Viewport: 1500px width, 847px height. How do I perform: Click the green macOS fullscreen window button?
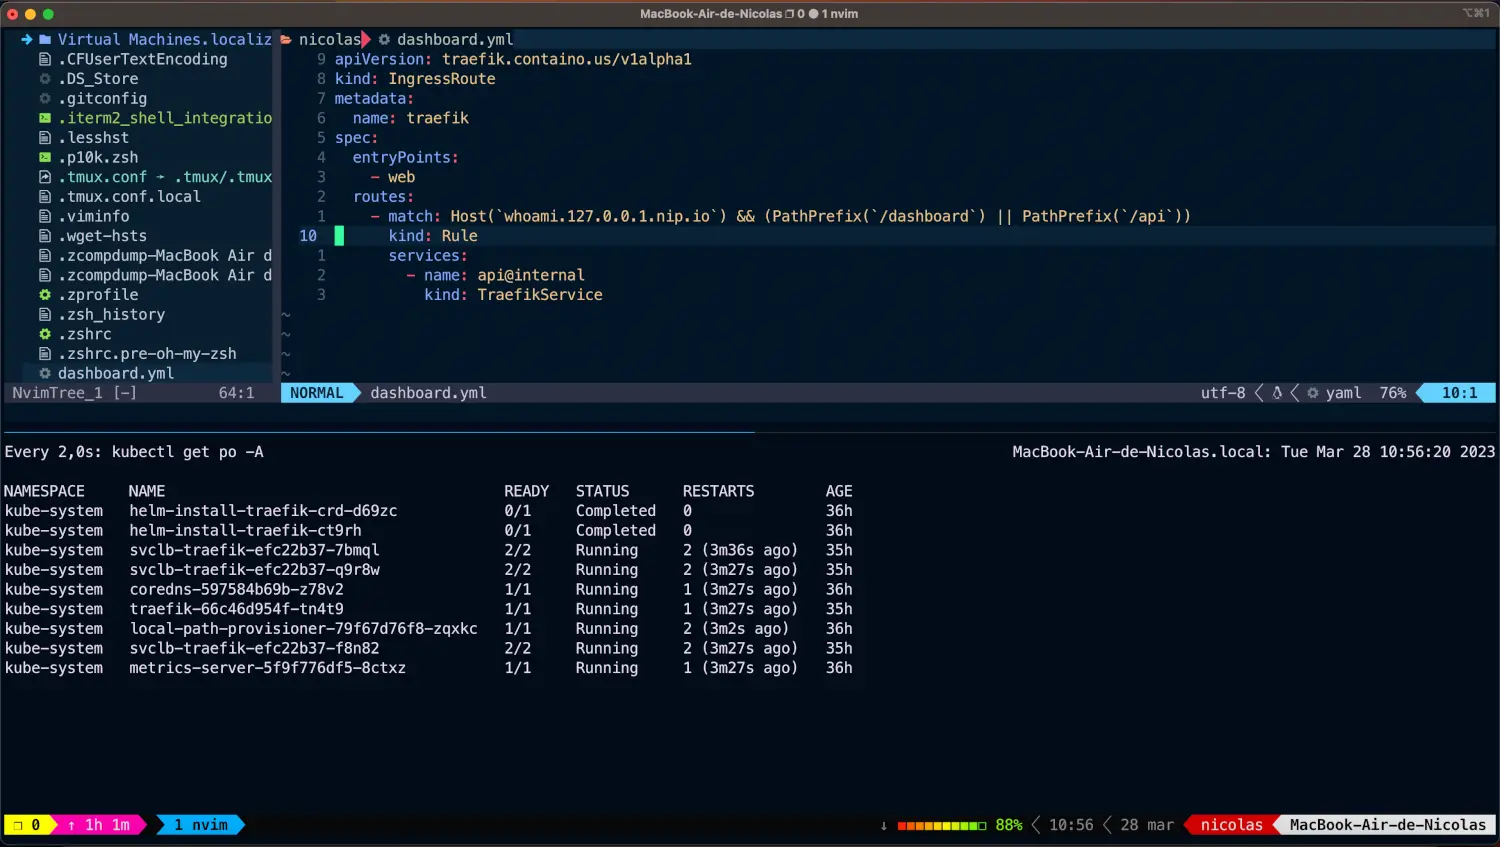(48, 14)
